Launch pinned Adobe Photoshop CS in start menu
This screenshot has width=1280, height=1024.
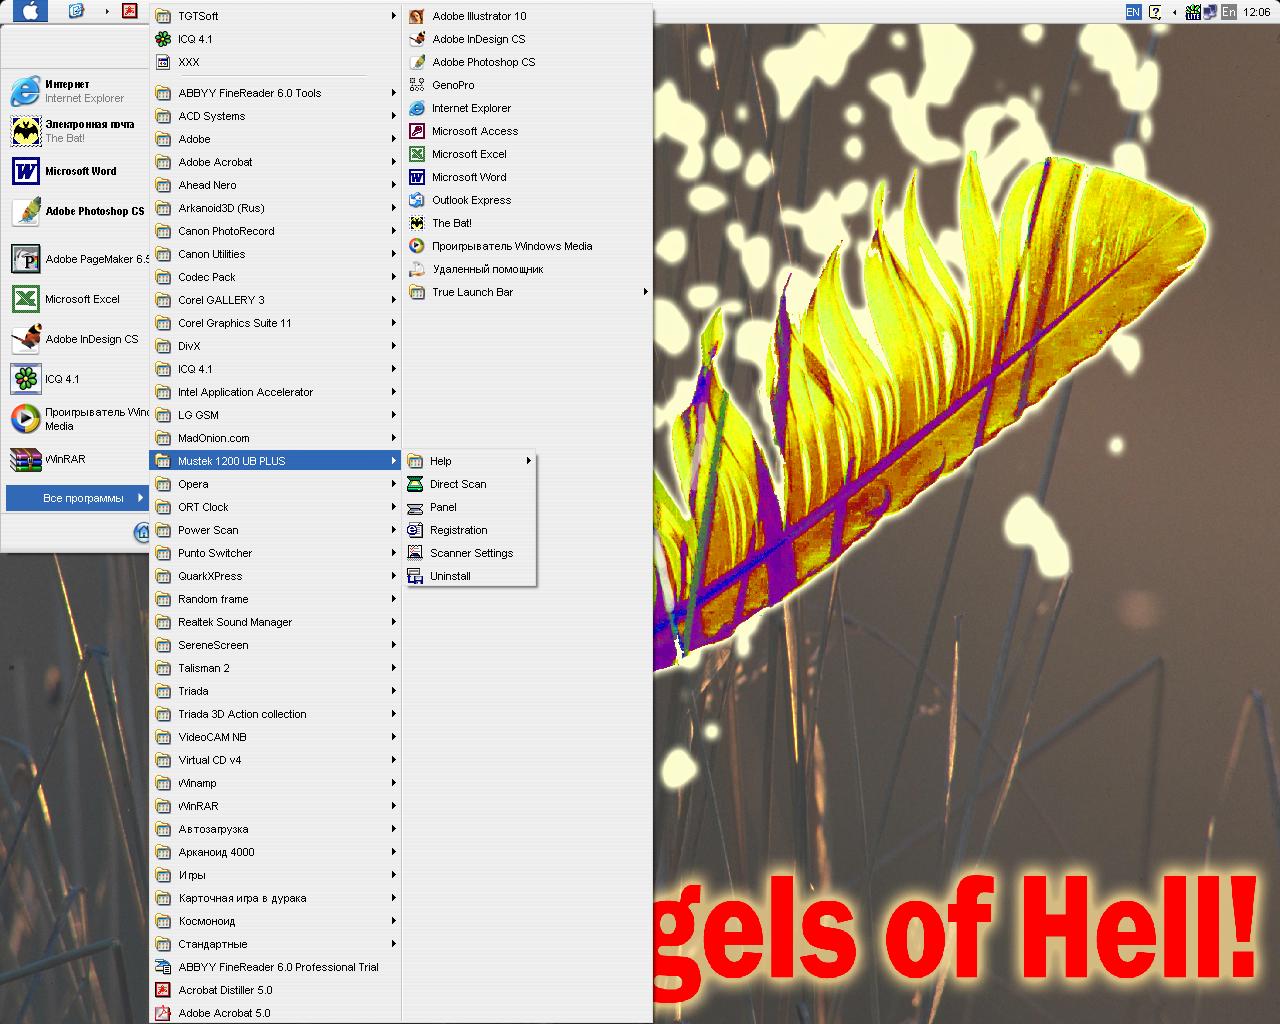76,211
